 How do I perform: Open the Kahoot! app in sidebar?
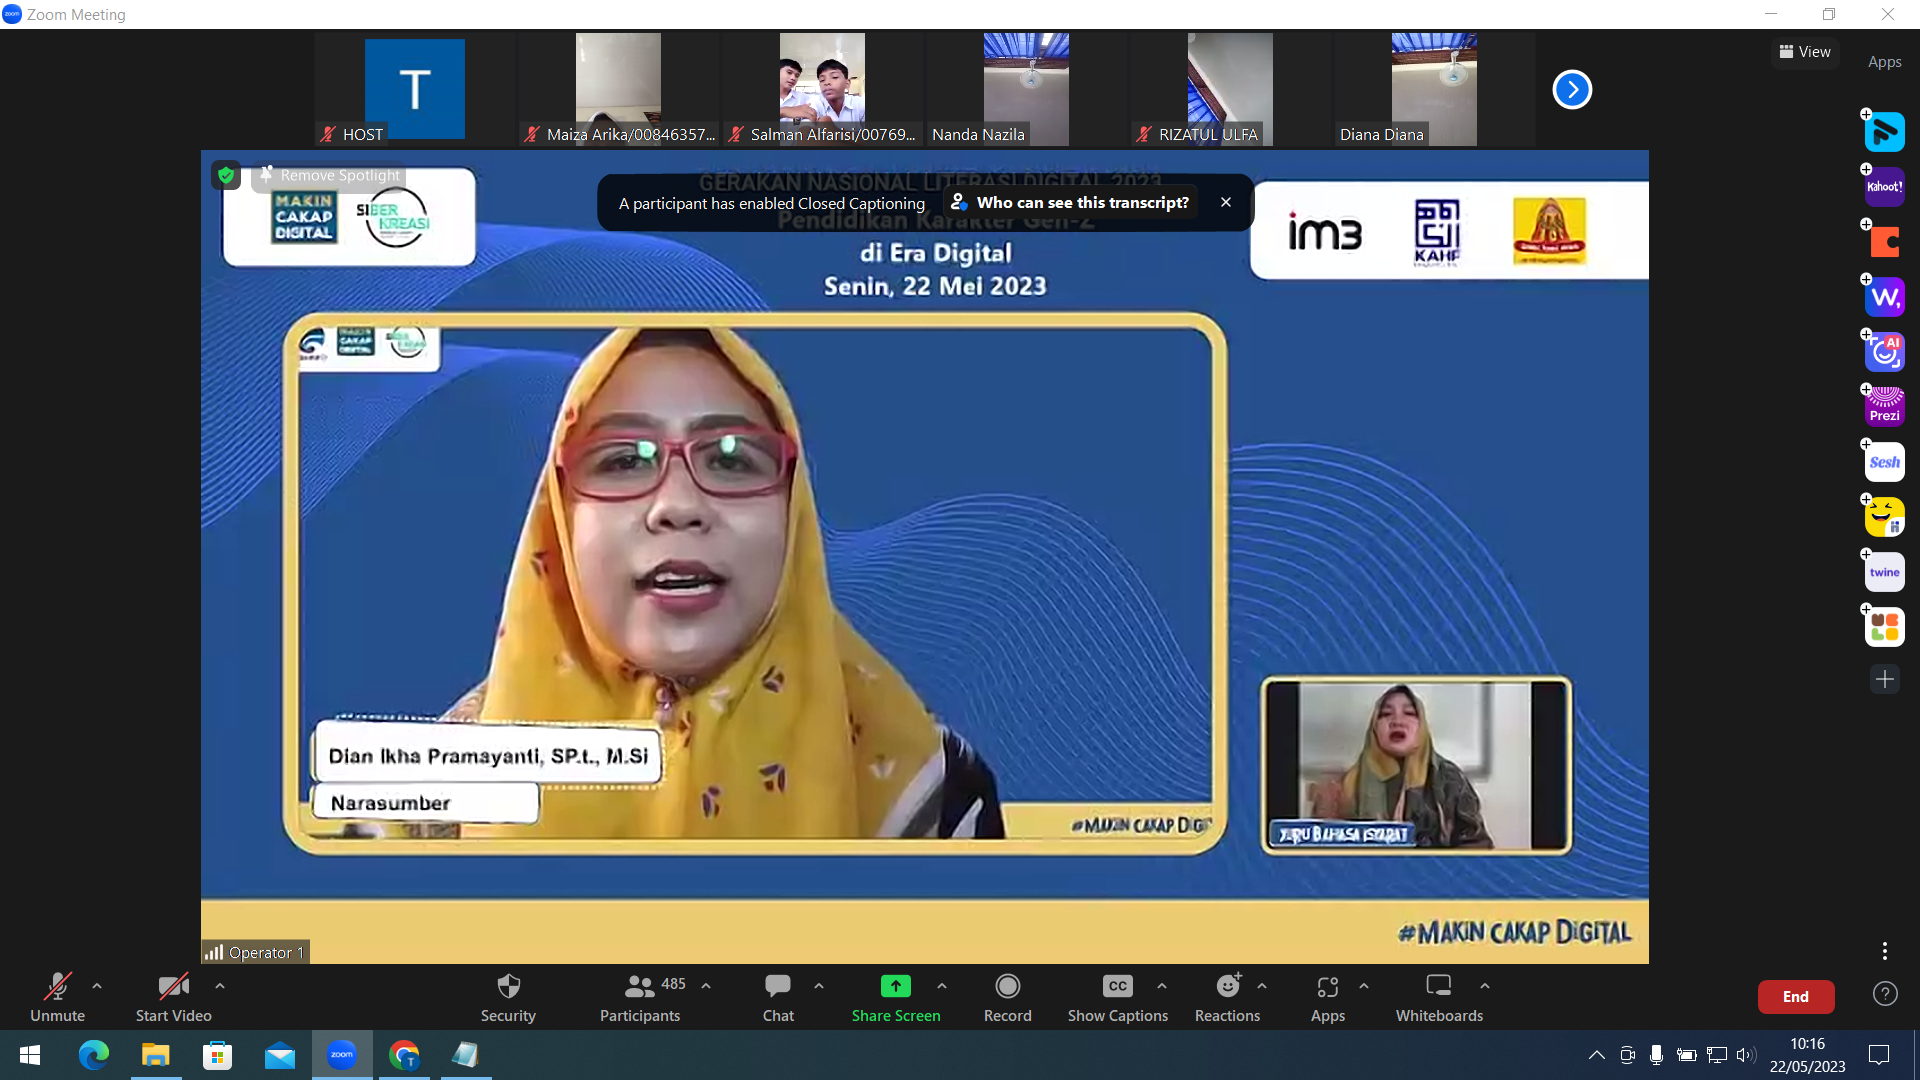[1885, 187]
